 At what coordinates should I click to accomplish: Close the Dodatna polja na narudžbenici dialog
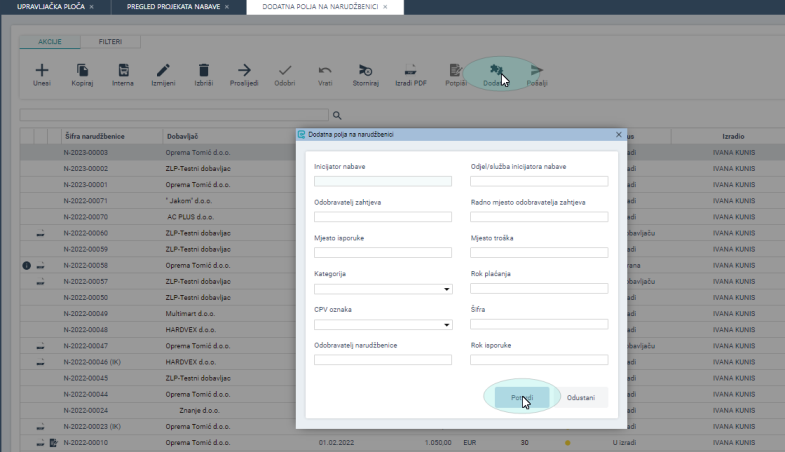click(618, 133)
